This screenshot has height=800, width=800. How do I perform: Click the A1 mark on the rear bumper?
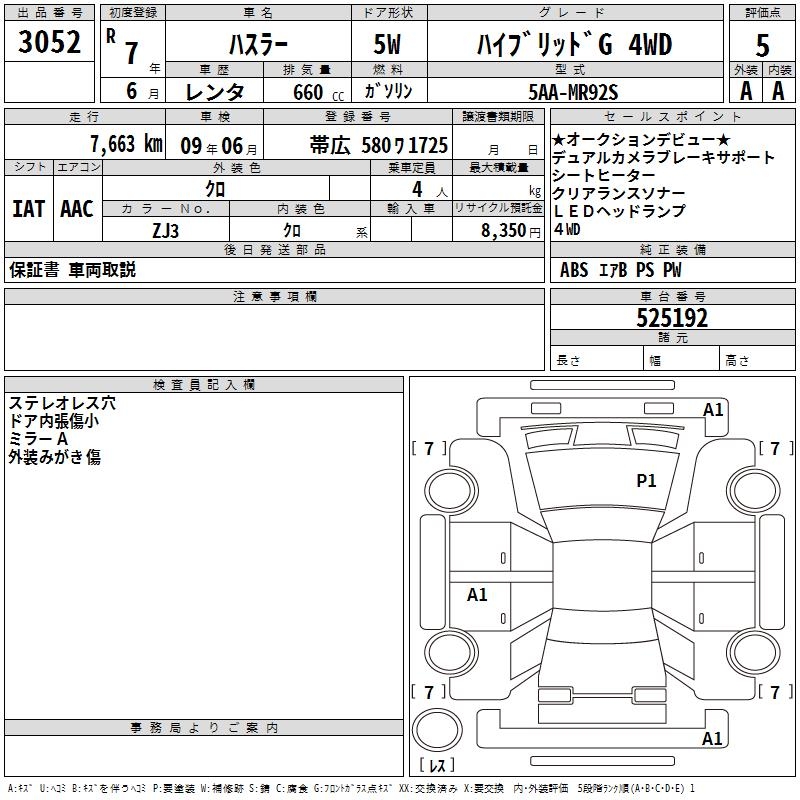pyautogui.click(x=712, y=738)
